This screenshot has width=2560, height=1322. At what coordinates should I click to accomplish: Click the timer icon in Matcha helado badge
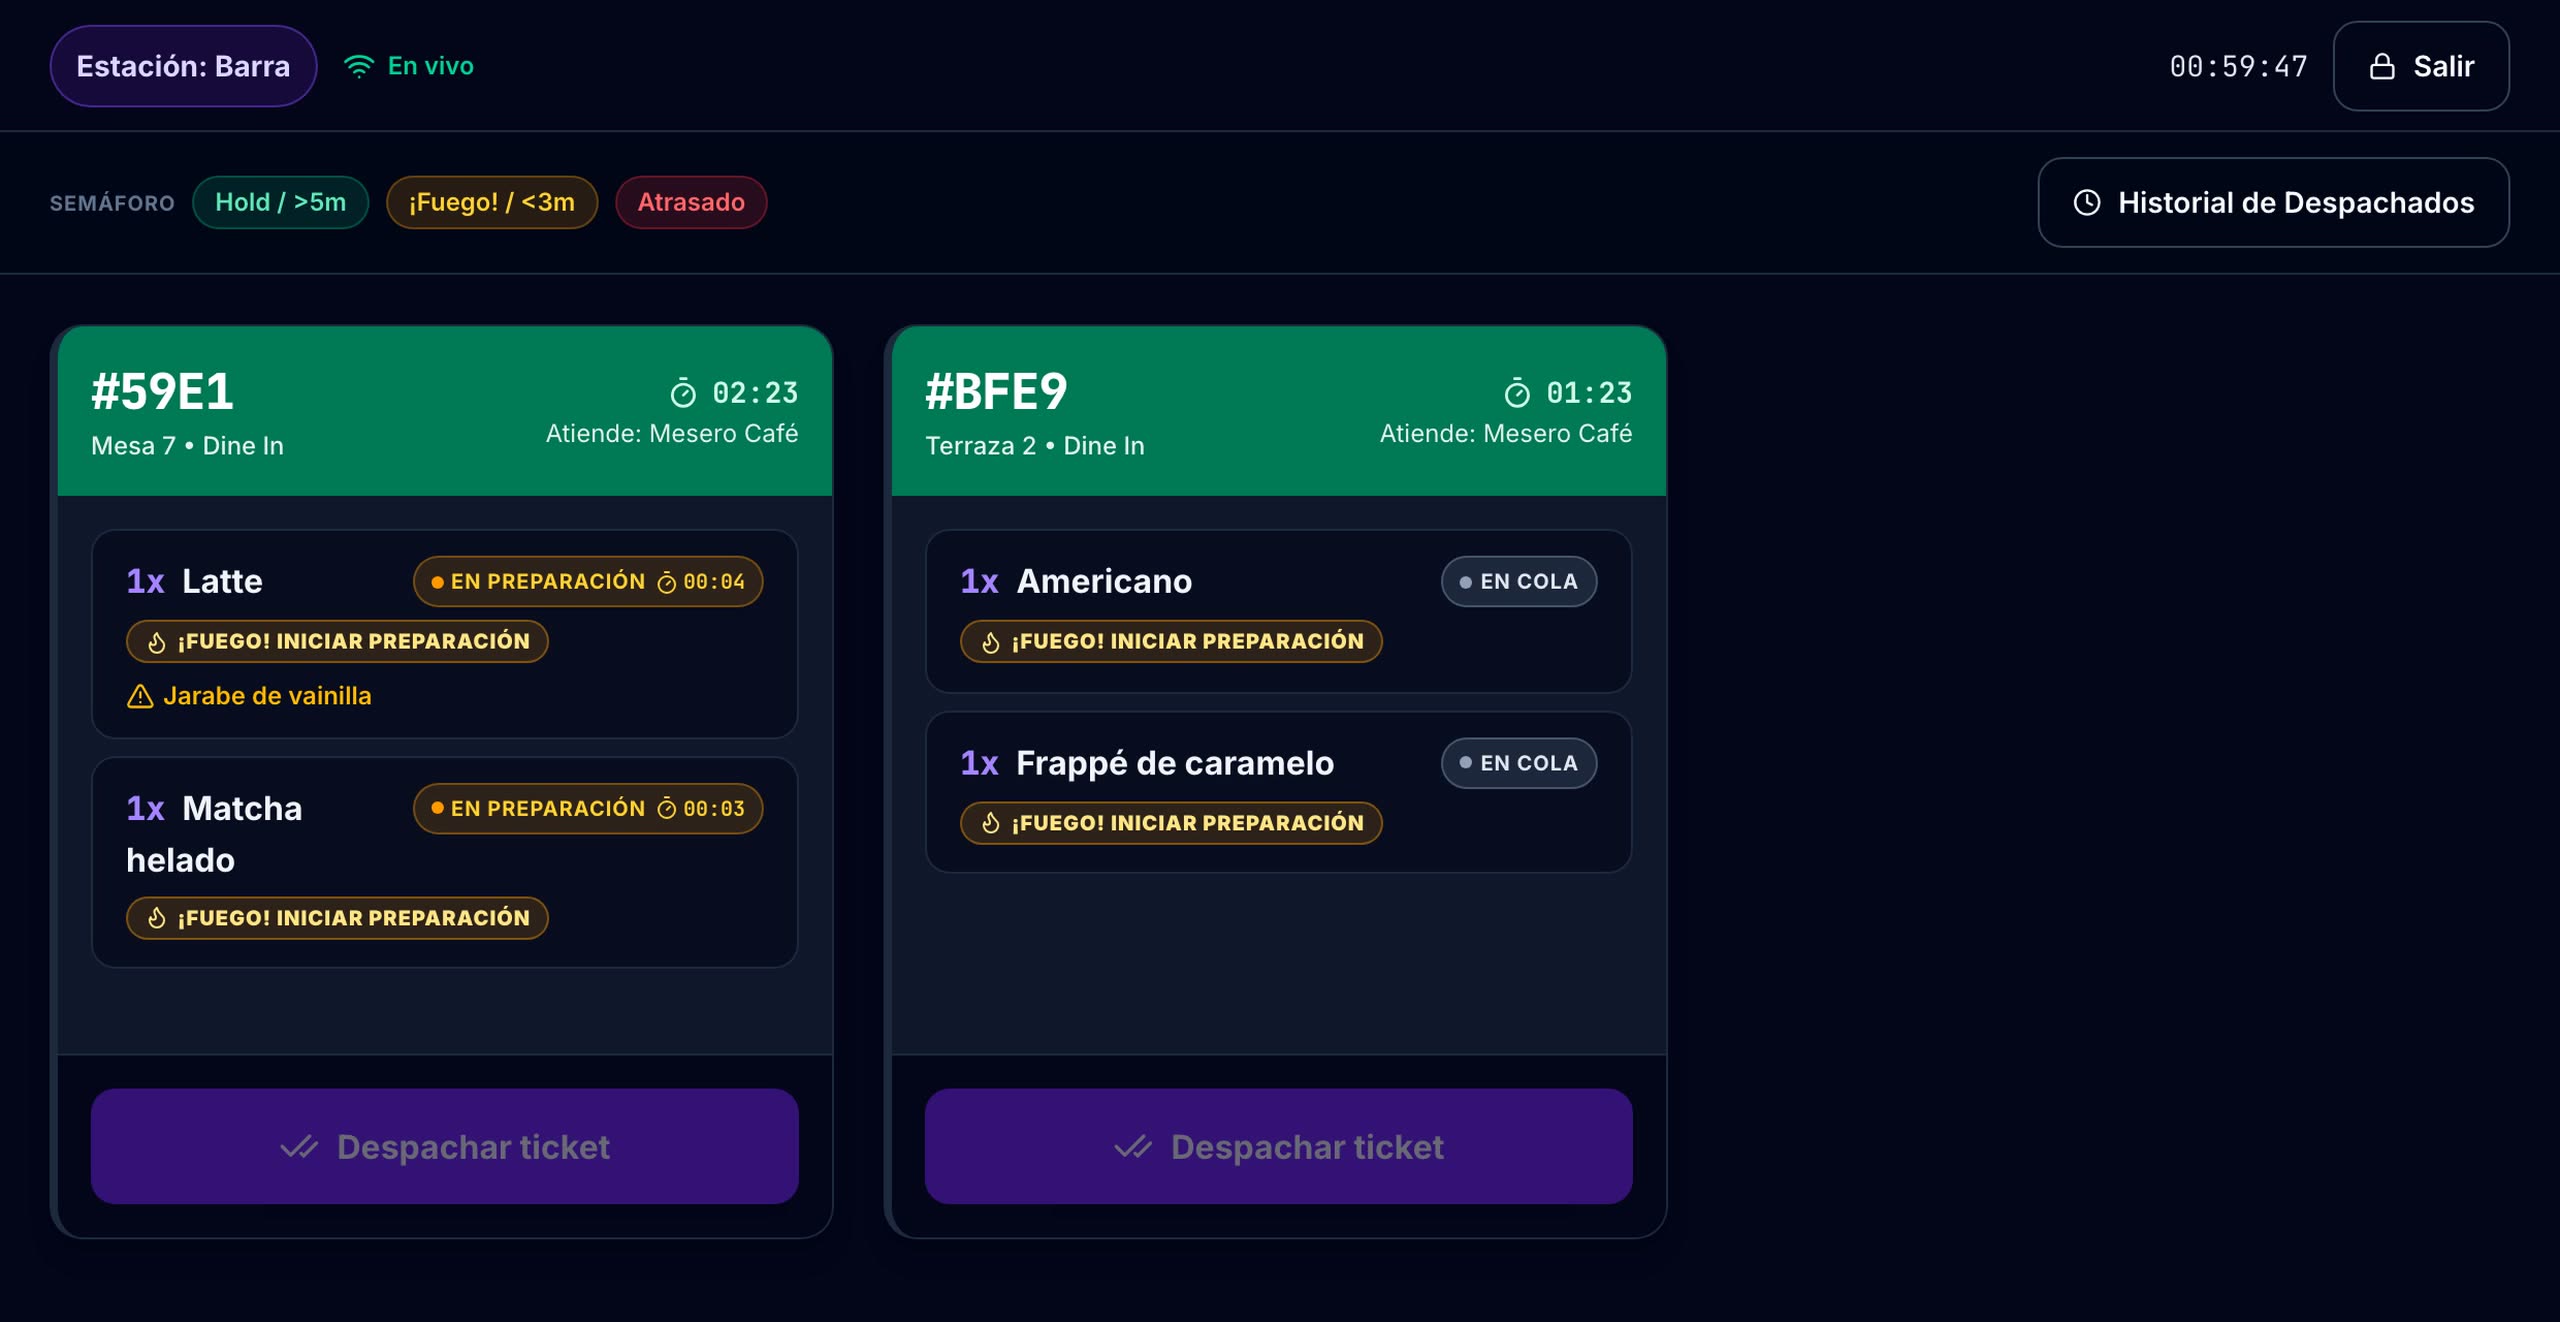click(x=667, y=808)
